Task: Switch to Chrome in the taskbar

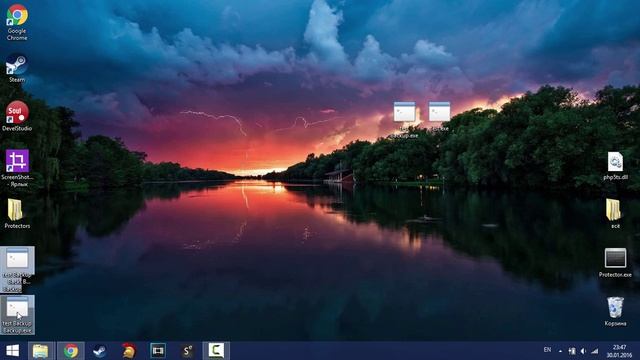Action: [71, 351]
